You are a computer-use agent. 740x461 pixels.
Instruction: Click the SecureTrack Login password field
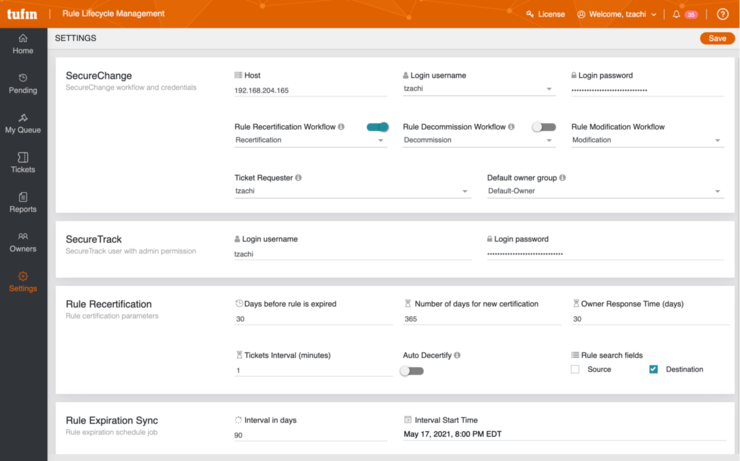tap(605, 254)
